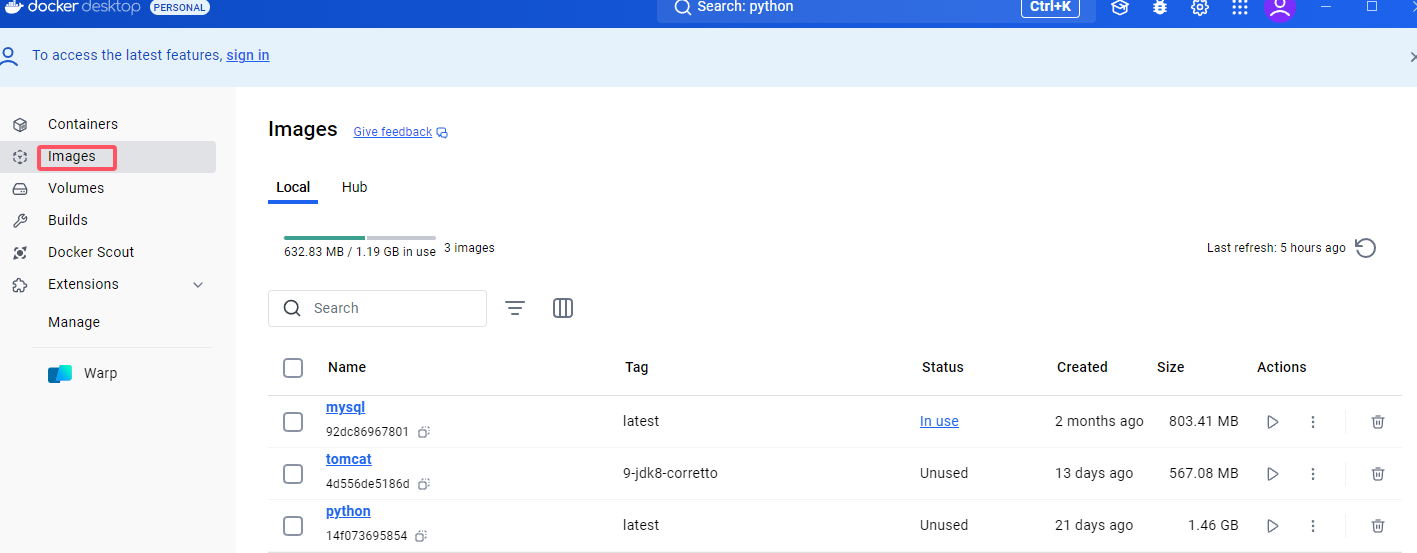Click the sign in link
This screenshot has height=553, width=1417.
point(248,55)
